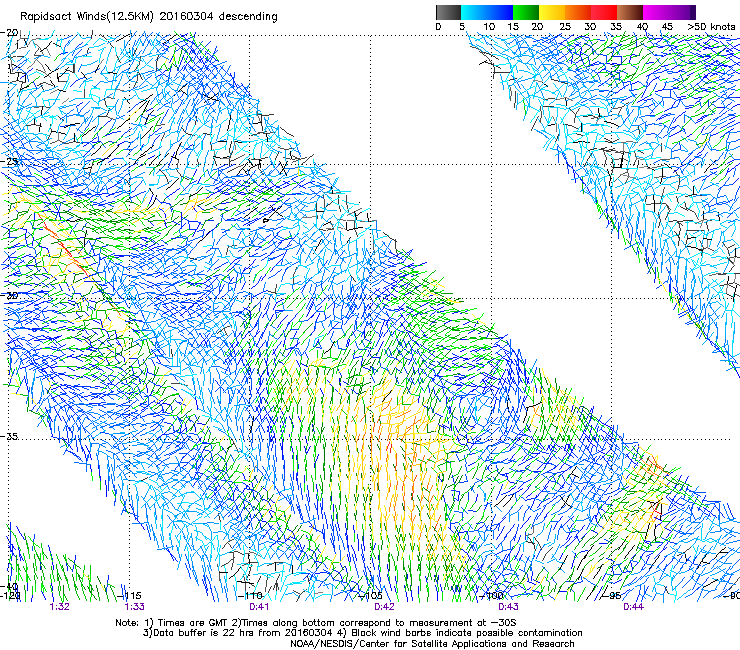Click the -110 longitude label

tap(251, 596)
